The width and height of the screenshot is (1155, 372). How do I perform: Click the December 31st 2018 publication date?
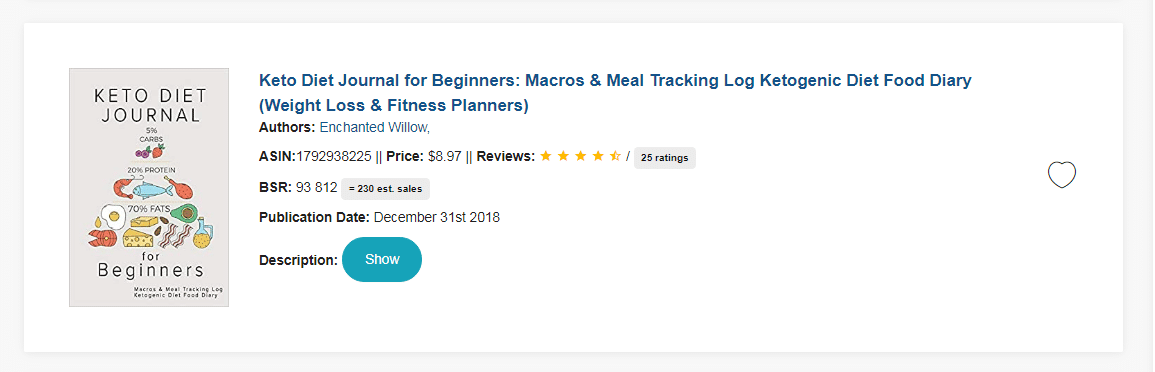[x=437, y=217]
